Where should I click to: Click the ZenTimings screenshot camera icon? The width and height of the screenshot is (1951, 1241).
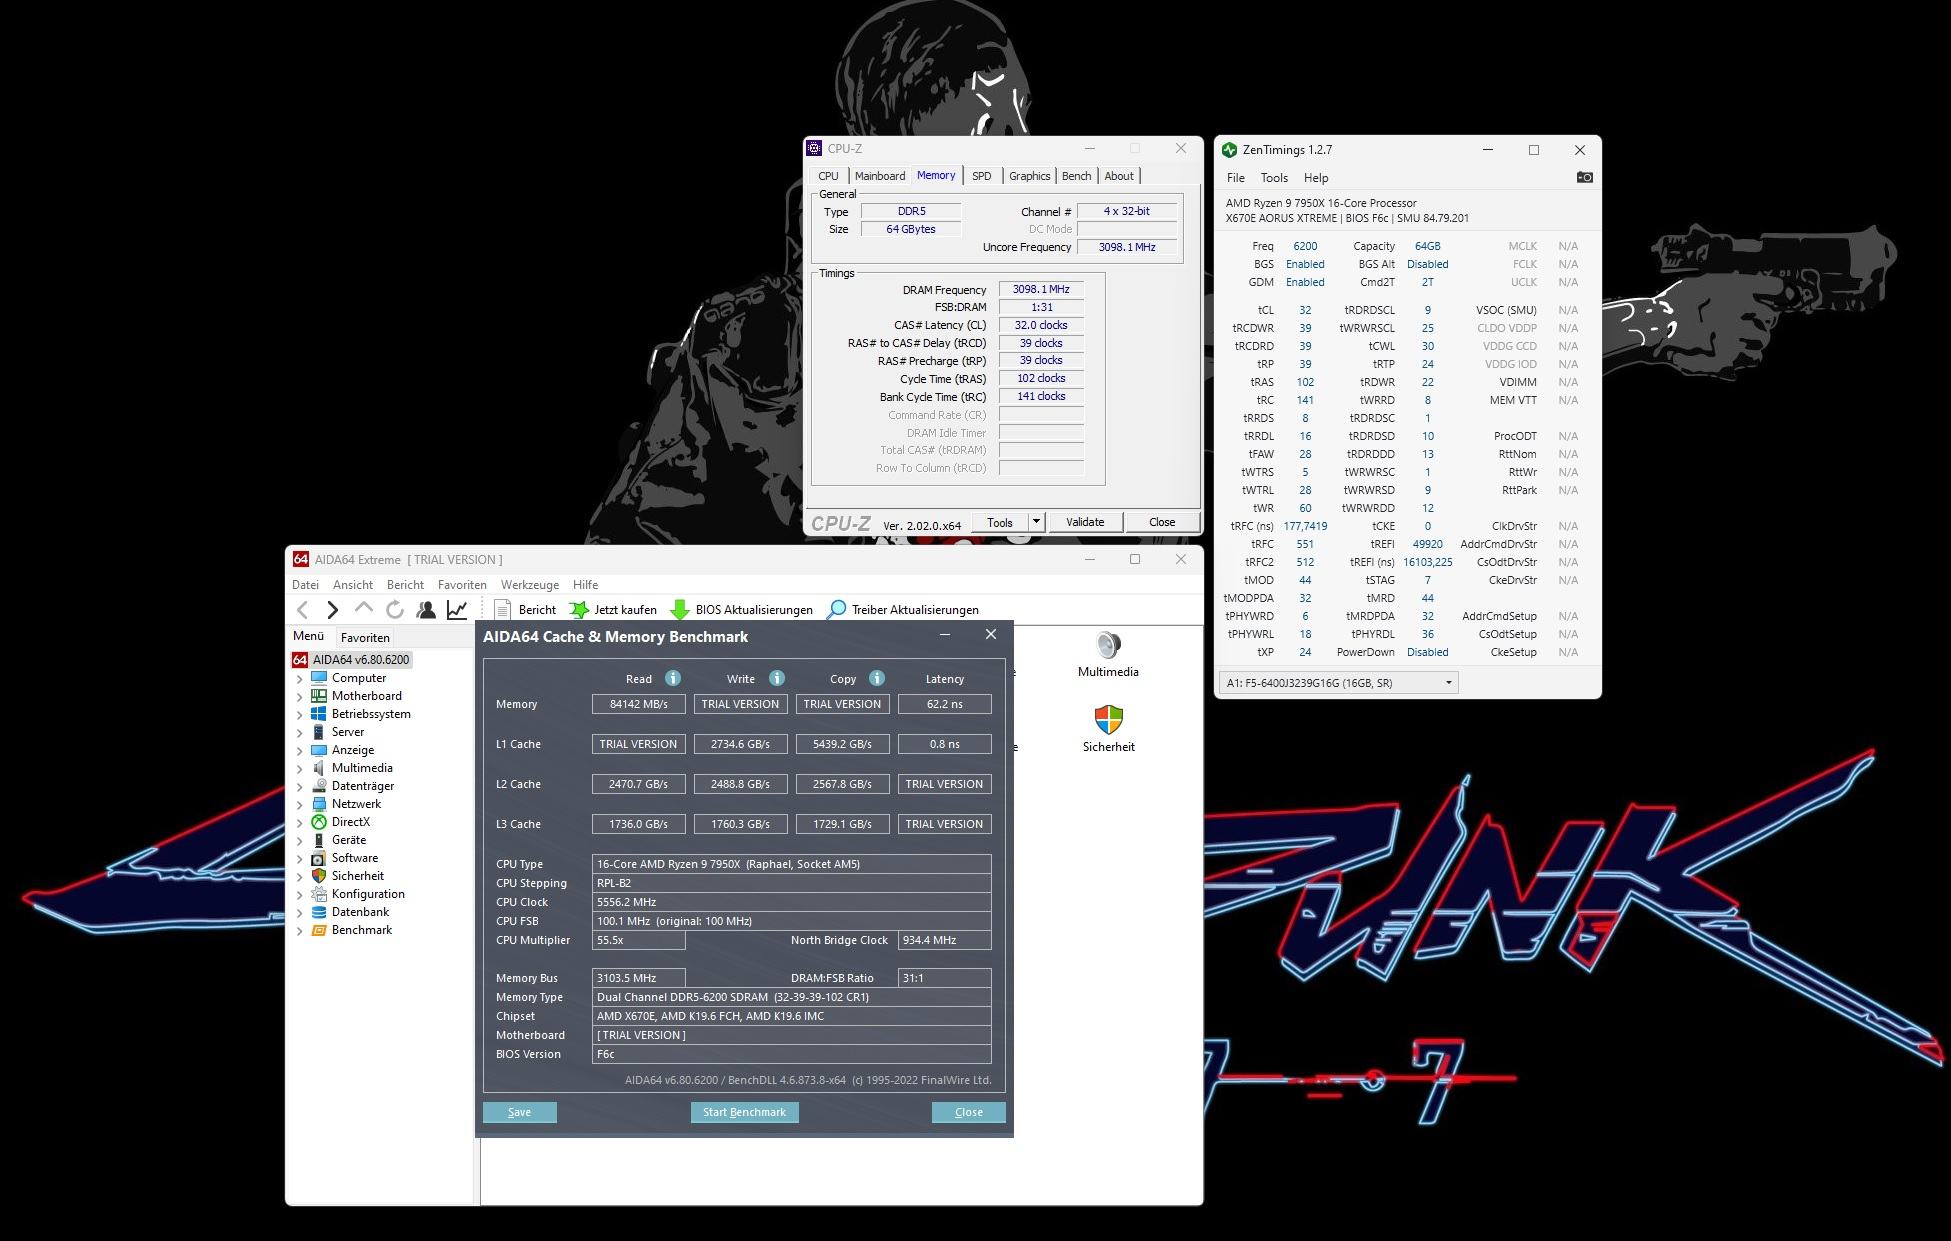[x=1584, y=177]
